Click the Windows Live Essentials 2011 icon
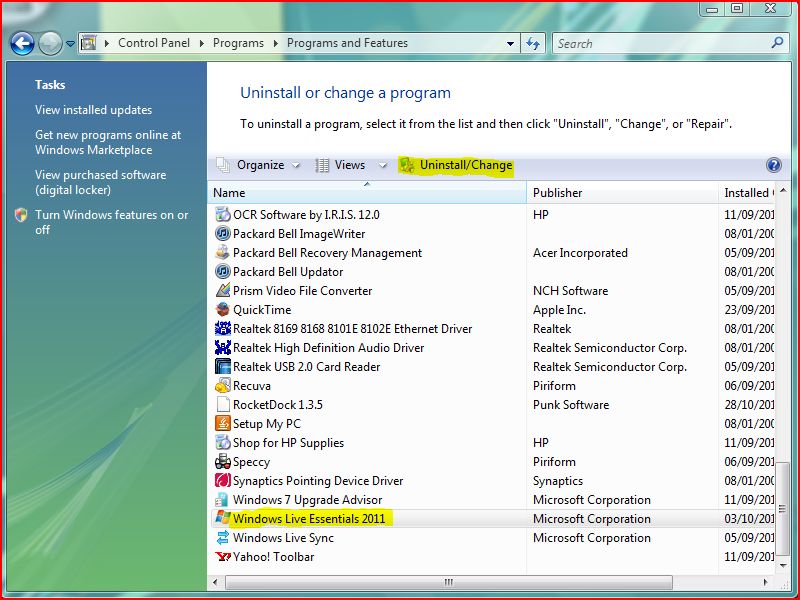The height and width of the screenshot is (600, 800). (x=222, y=518)
